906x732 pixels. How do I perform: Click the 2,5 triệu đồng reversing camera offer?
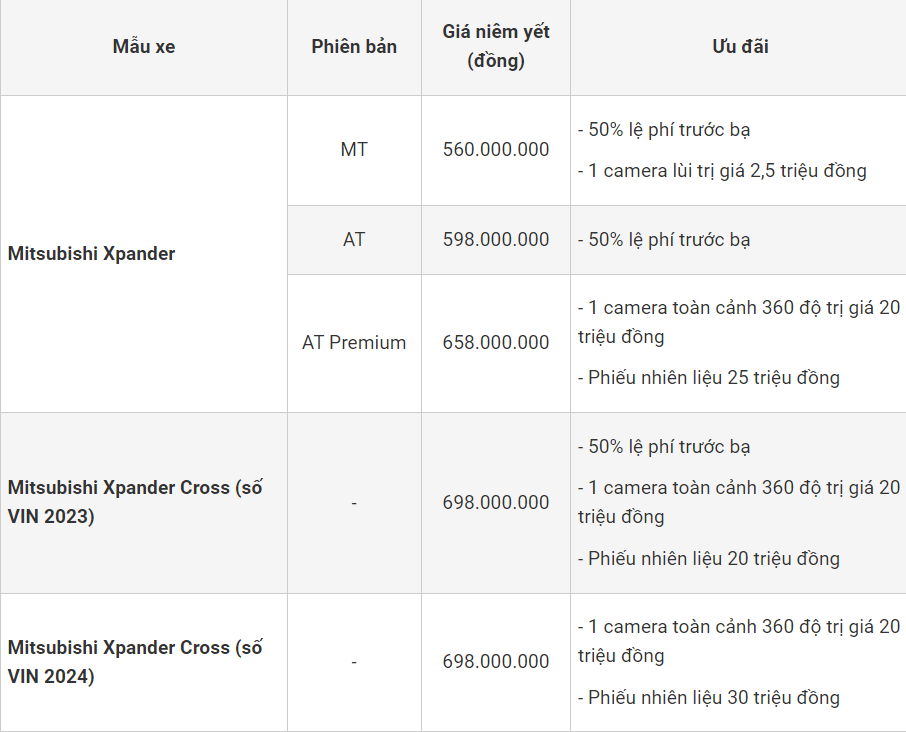(x=722, y=171)
